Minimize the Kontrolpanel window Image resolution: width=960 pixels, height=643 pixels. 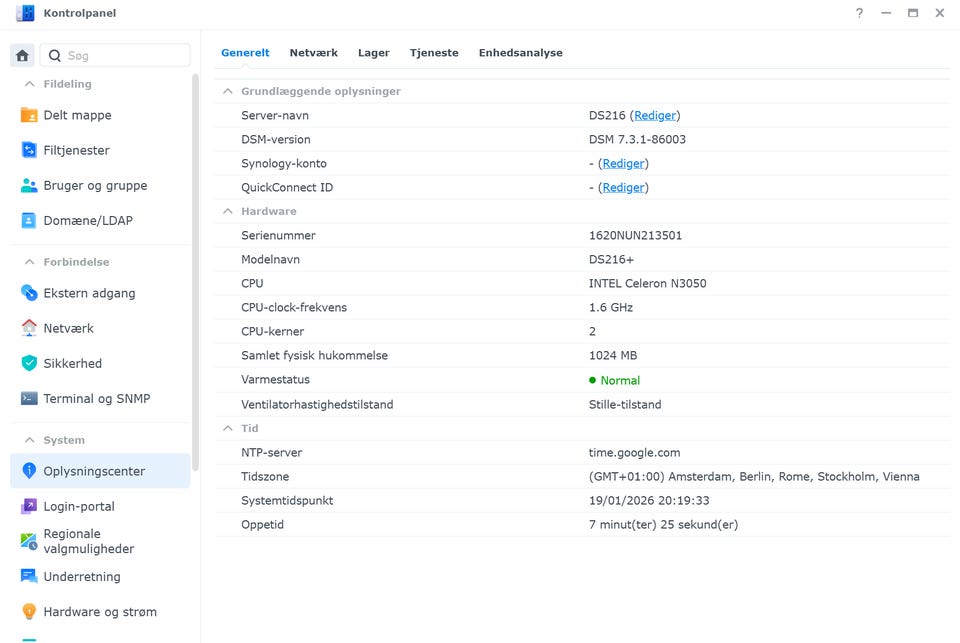coord(886,13)
